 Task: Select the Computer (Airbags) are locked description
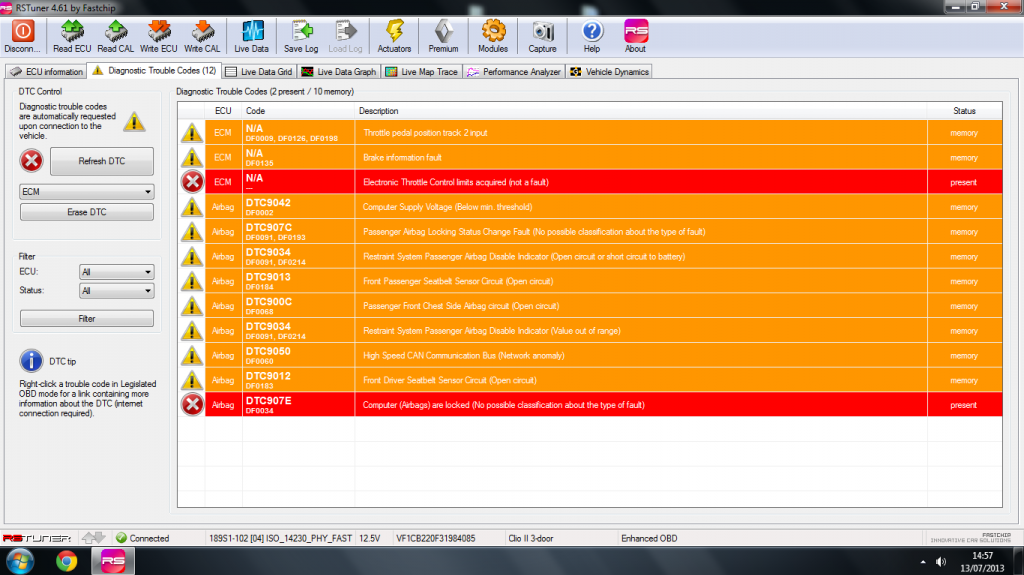pyautogui.click(x=504, y=405)
